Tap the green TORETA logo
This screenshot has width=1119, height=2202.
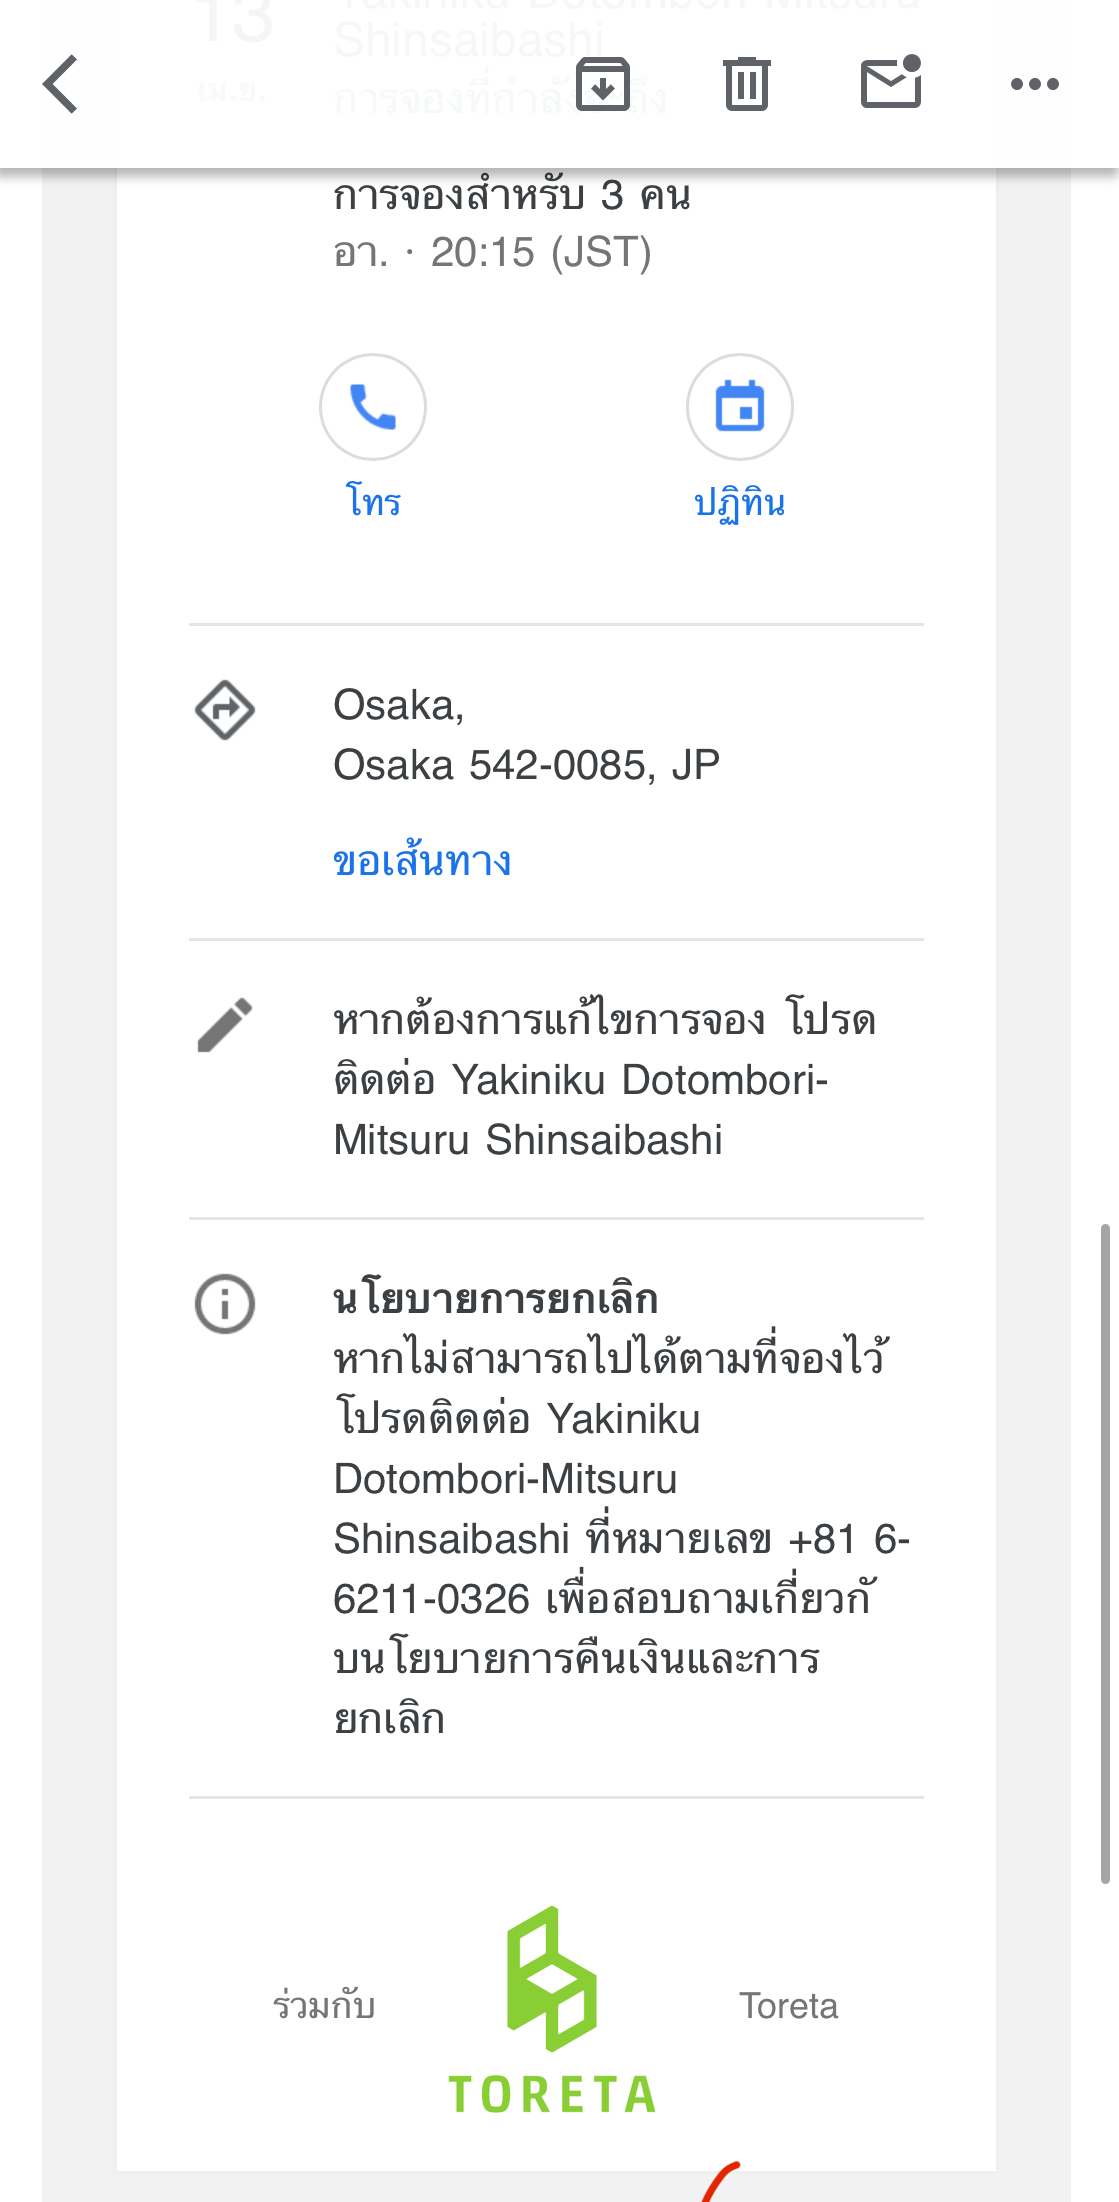click(x=552, y=2010)
